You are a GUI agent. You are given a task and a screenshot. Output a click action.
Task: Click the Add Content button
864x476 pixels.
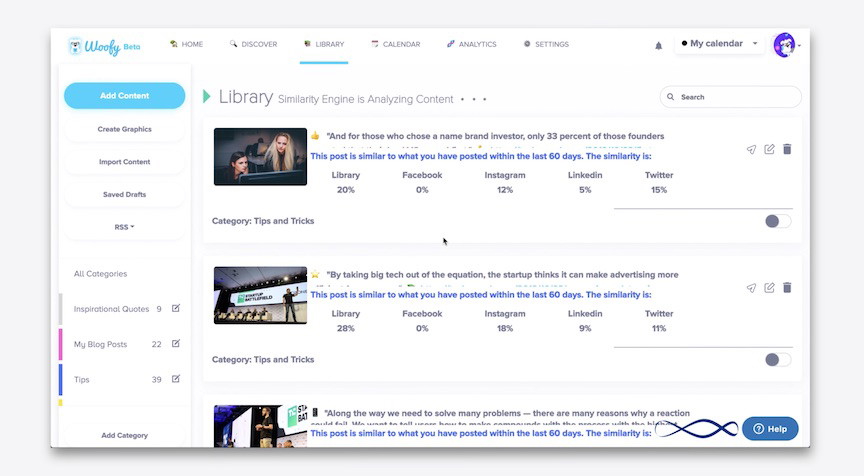[125, 96]
